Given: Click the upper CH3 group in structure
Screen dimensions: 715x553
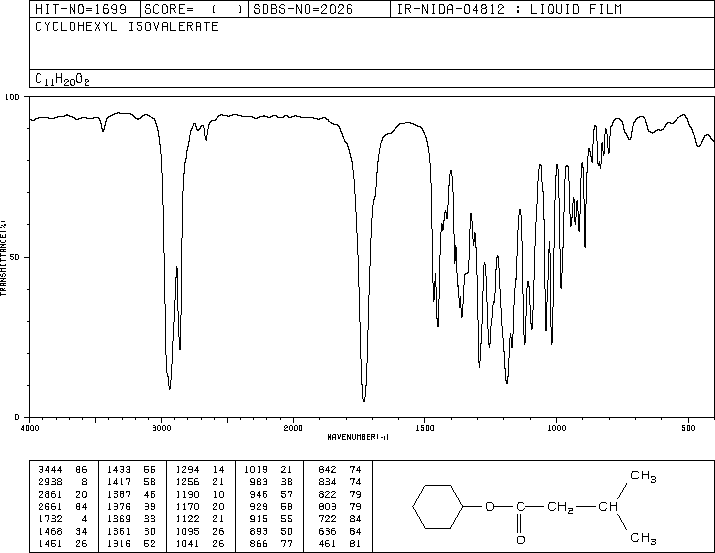Looking at the screenshot, I should [643, 476].
